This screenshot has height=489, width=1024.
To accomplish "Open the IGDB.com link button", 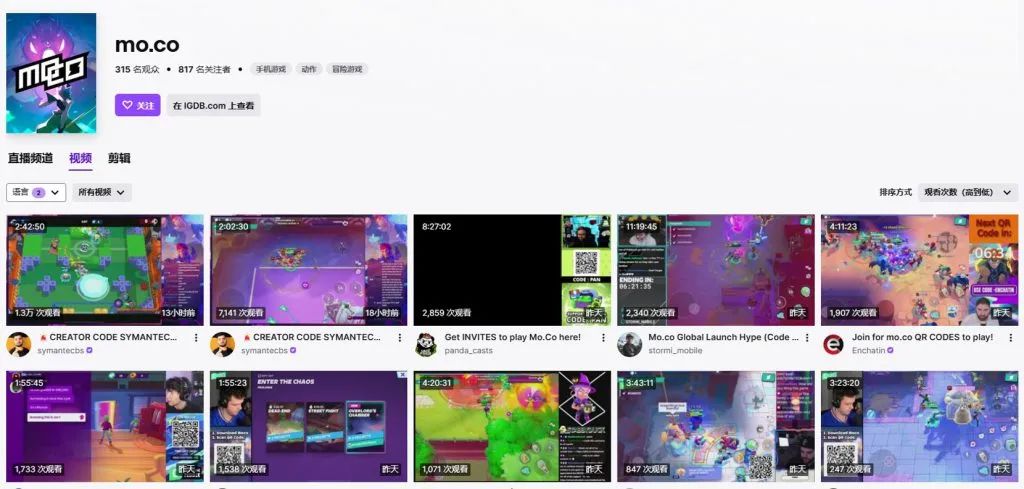I will [214, 105].
